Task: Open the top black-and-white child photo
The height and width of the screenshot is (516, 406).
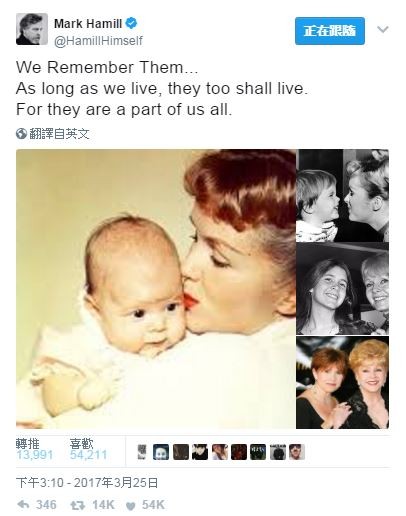Action: coord(342,195)
